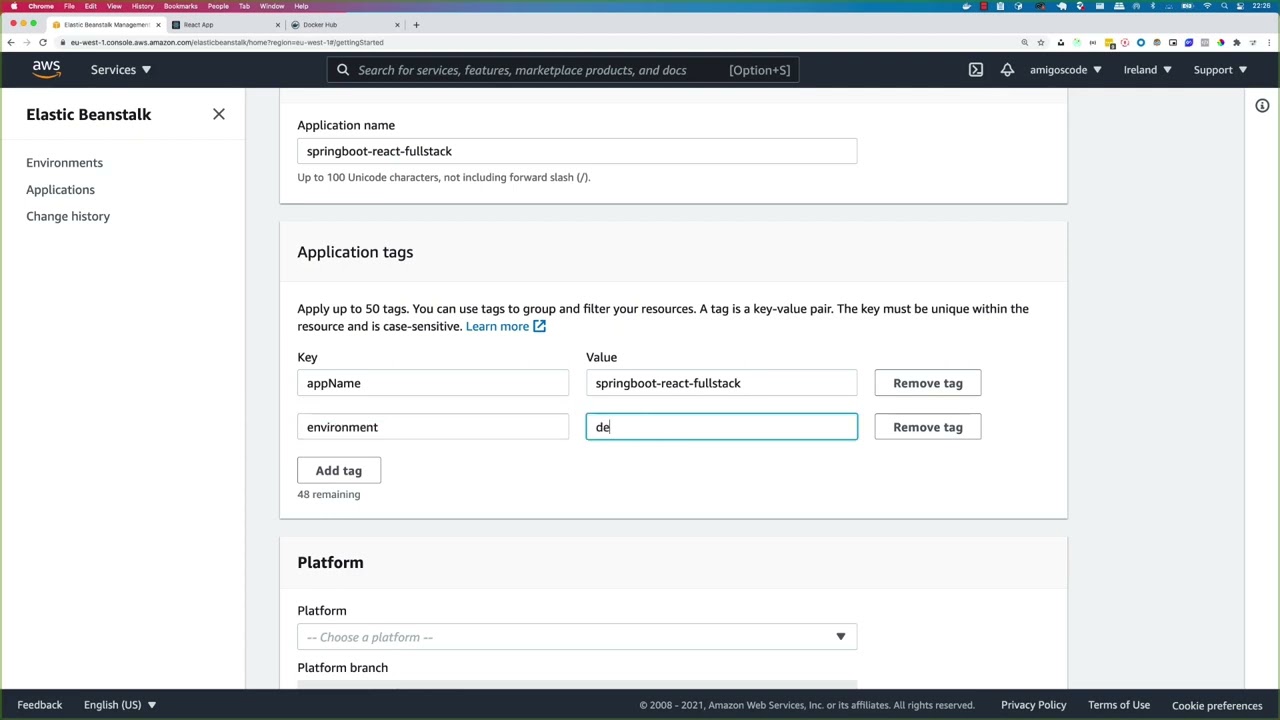
Task: Click the search magnifier icon in AWS header
Action: 343,70
